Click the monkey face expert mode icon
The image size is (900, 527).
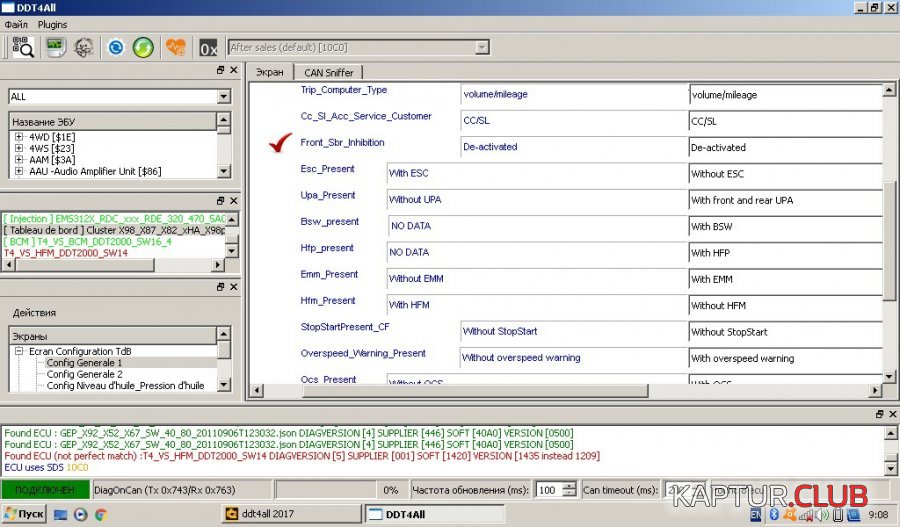(x=84, y=47)
